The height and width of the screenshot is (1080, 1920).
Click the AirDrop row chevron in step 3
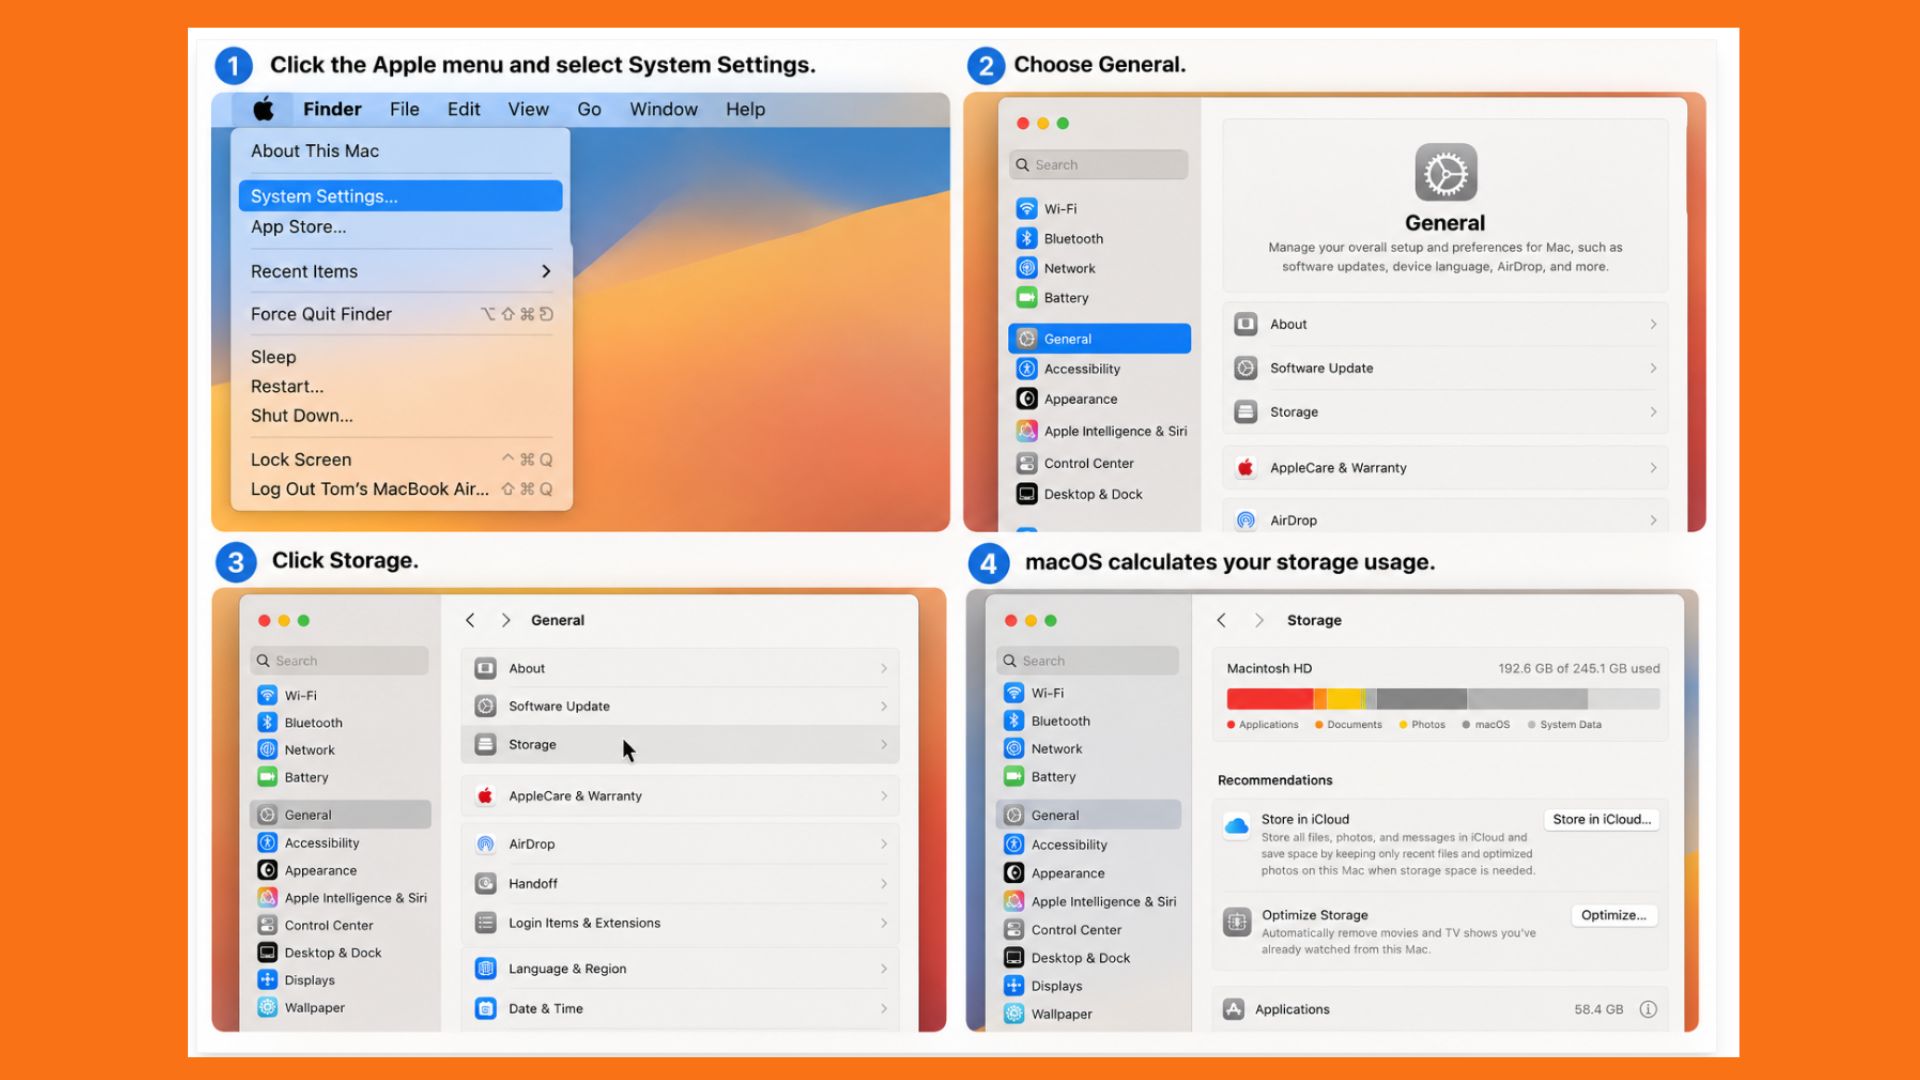point(884,844)
